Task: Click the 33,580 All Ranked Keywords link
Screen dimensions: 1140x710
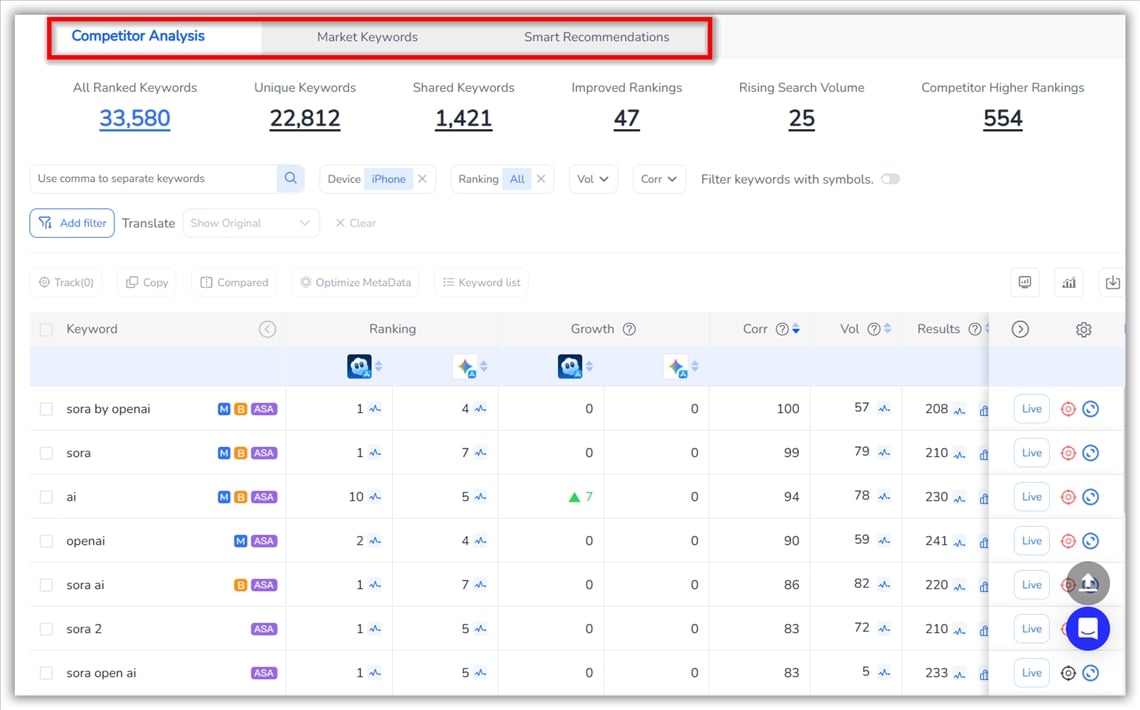Action: (x=135, y=119)
